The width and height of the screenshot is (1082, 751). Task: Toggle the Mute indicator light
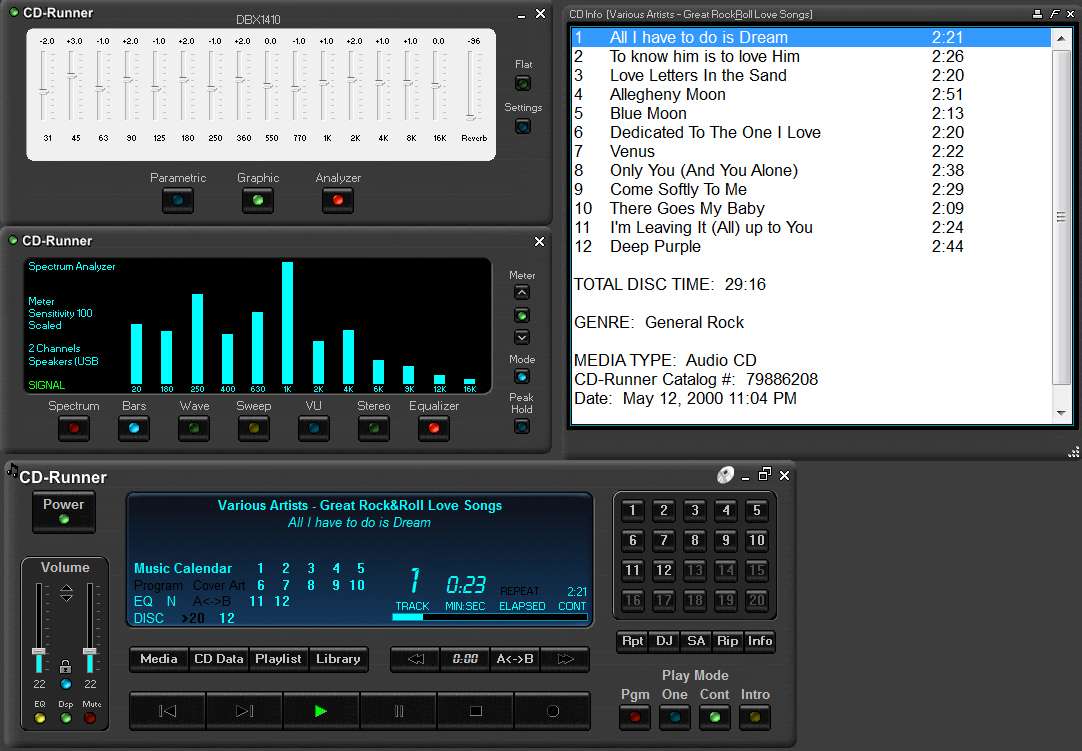(x=90, y=718)
